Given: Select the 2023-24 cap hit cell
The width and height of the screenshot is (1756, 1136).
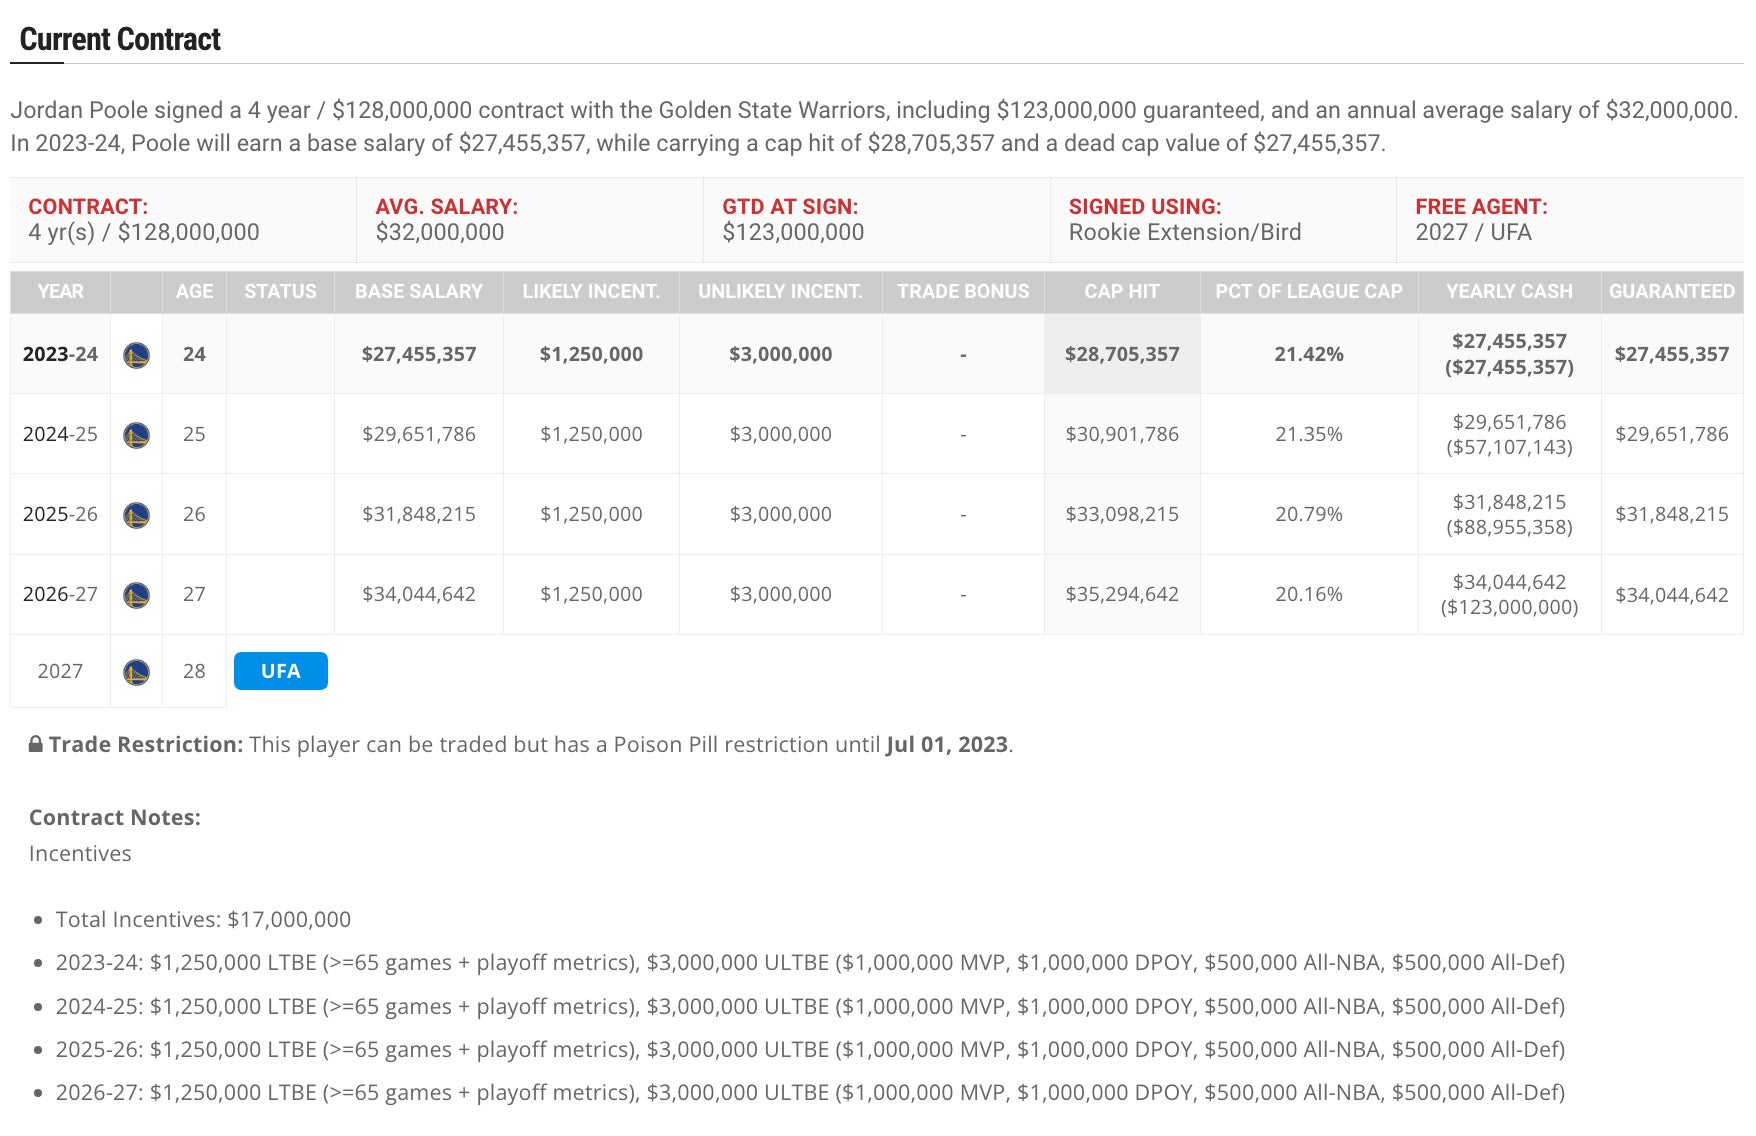Looking at the screenshot, I should click(1121, 354).
